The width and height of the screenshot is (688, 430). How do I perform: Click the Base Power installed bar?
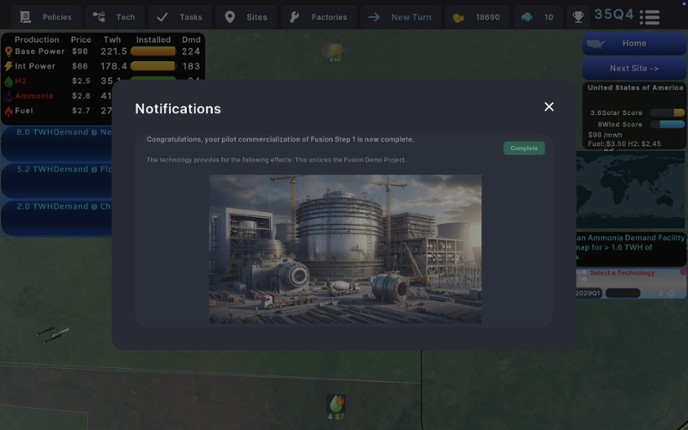153,51
